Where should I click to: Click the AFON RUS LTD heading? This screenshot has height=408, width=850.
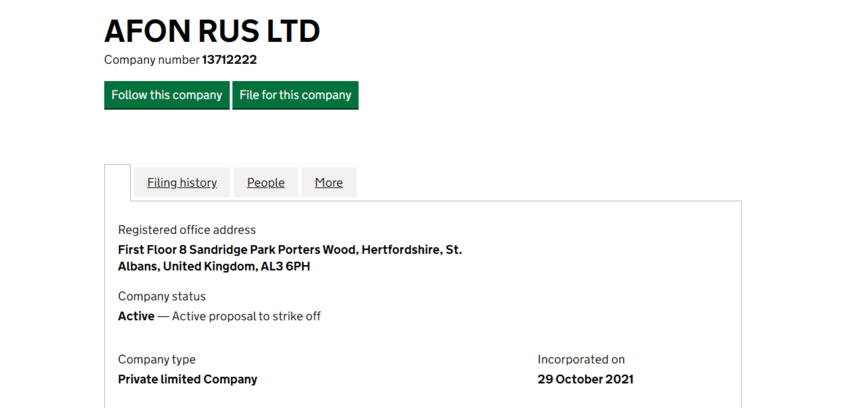pos(212,31)
